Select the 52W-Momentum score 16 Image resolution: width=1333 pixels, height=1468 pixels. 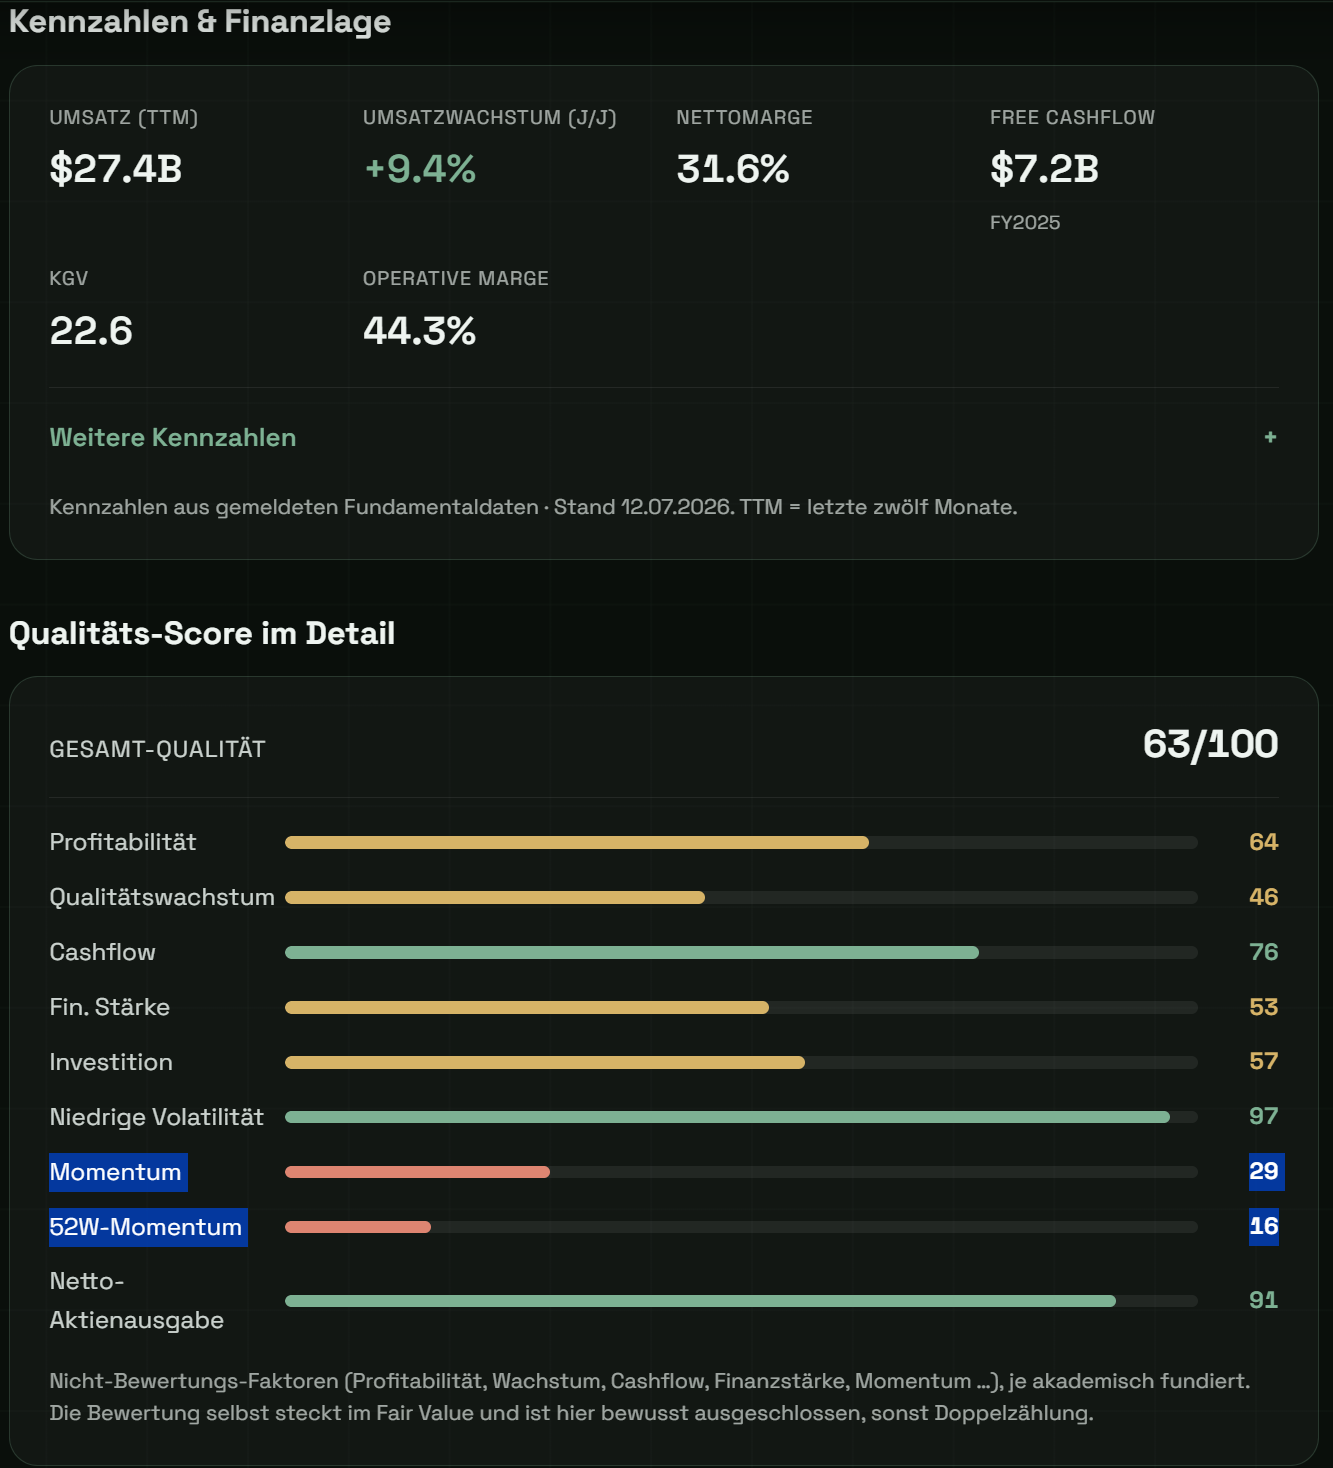tap(1264, 1226)
